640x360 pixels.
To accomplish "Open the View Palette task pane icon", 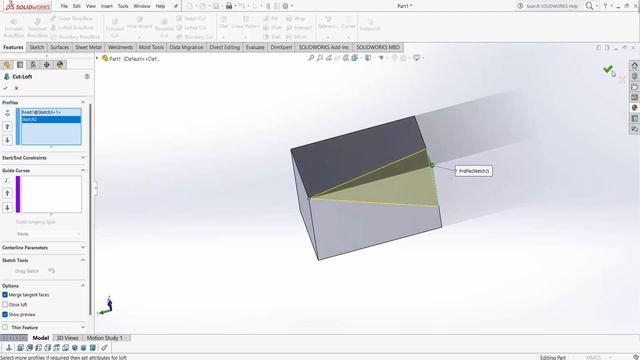I will [634, 97].
